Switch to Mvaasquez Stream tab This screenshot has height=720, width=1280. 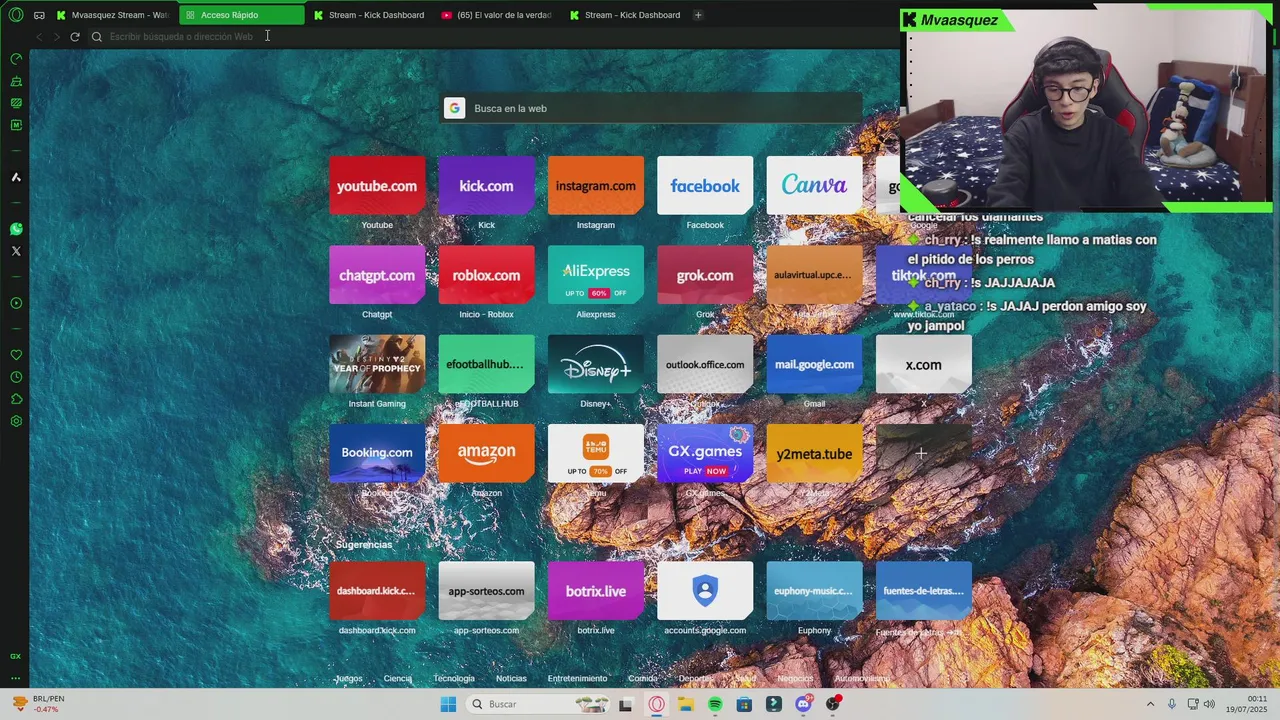112,15
